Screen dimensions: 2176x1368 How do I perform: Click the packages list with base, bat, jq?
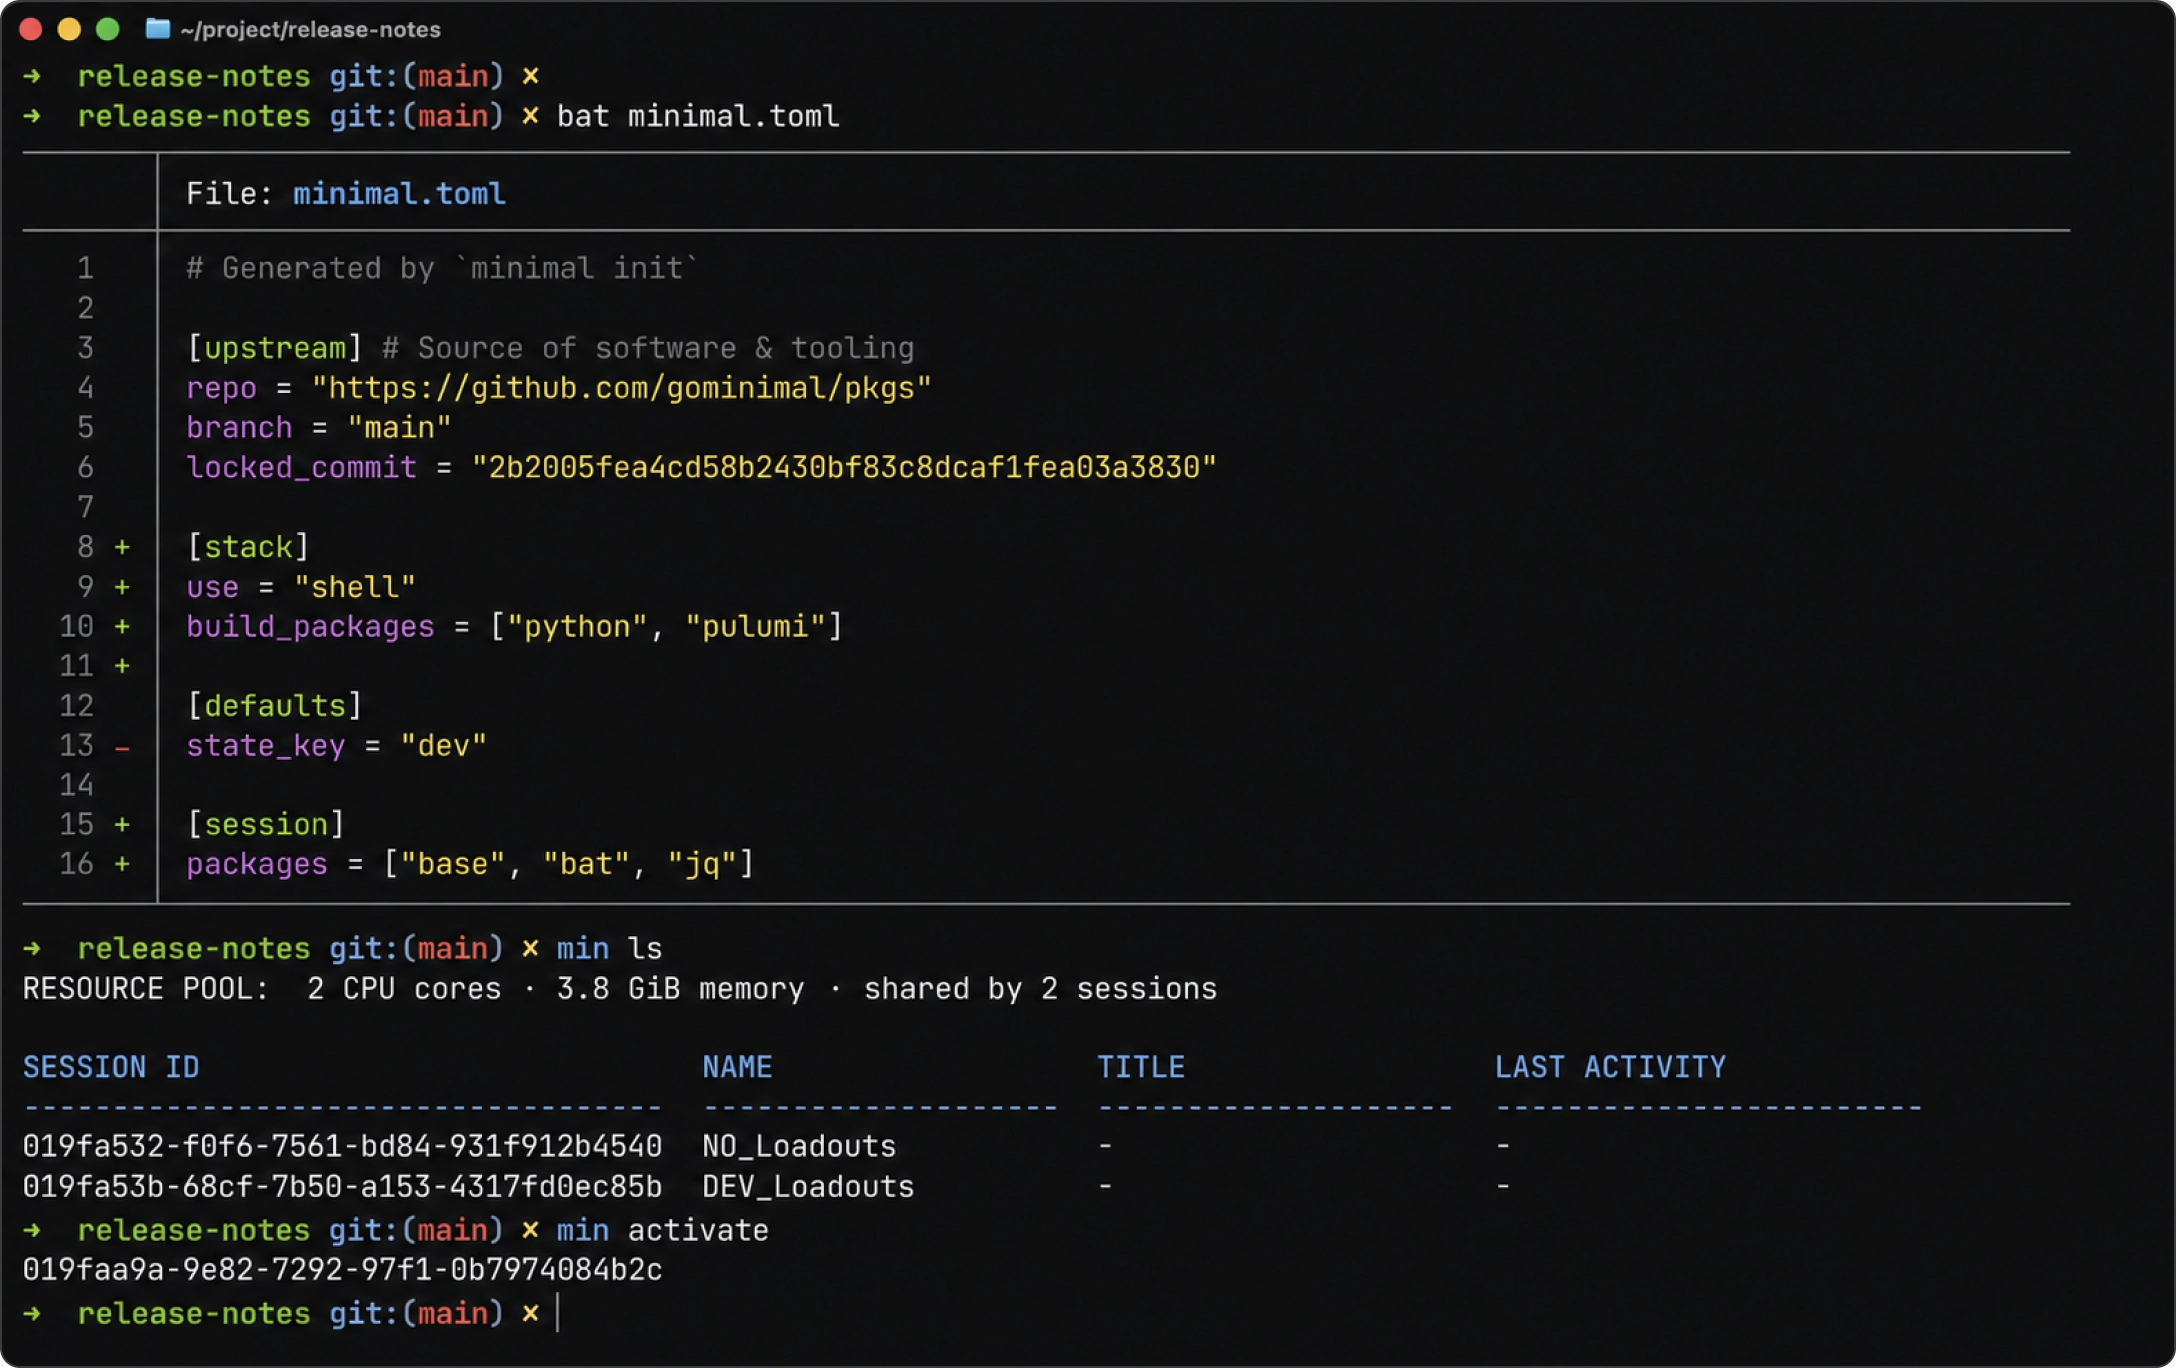[x=470, y=865]
